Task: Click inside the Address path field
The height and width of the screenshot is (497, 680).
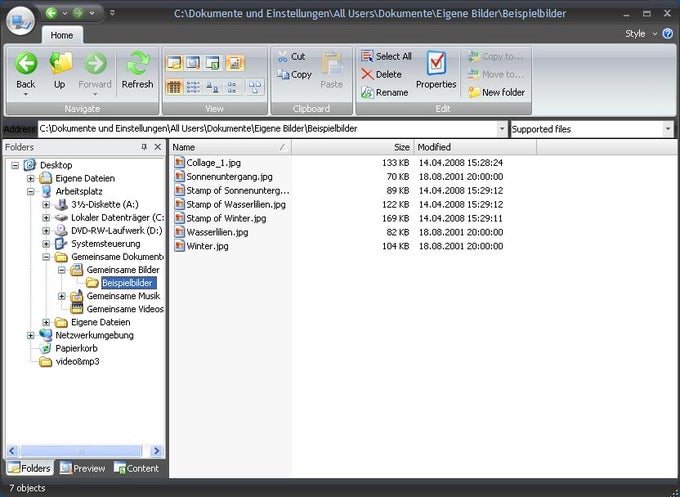Action: coord(267,129)
